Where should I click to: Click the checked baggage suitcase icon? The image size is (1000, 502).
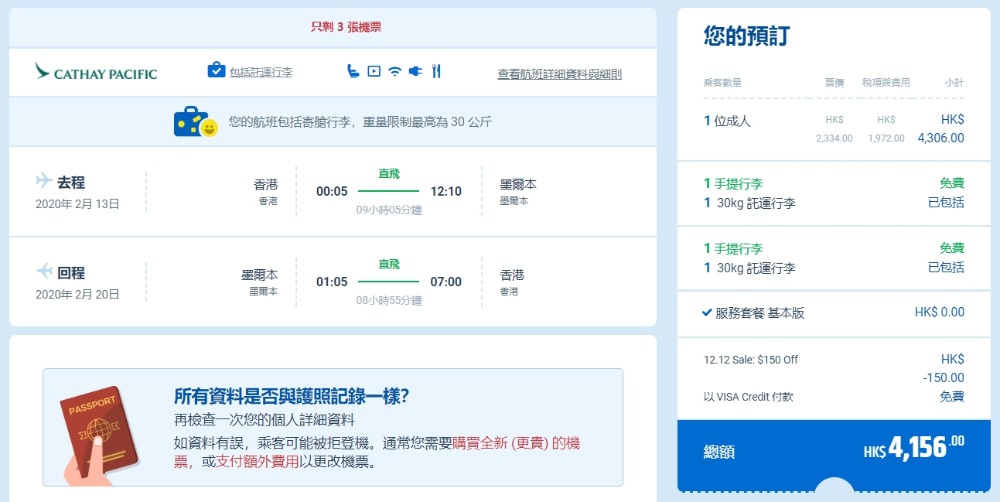(216, 71)
